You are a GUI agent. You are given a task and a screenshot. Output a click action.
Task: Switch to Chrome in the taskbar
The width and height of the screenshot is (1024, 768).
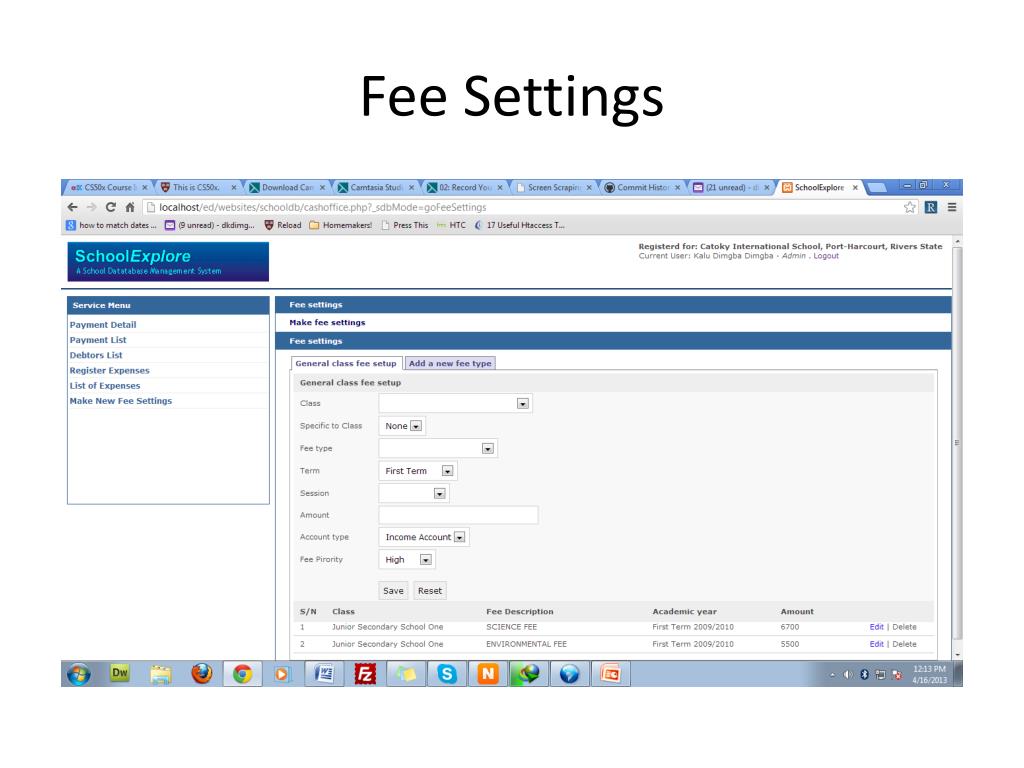pyautogui.click(x=242, y=673)
